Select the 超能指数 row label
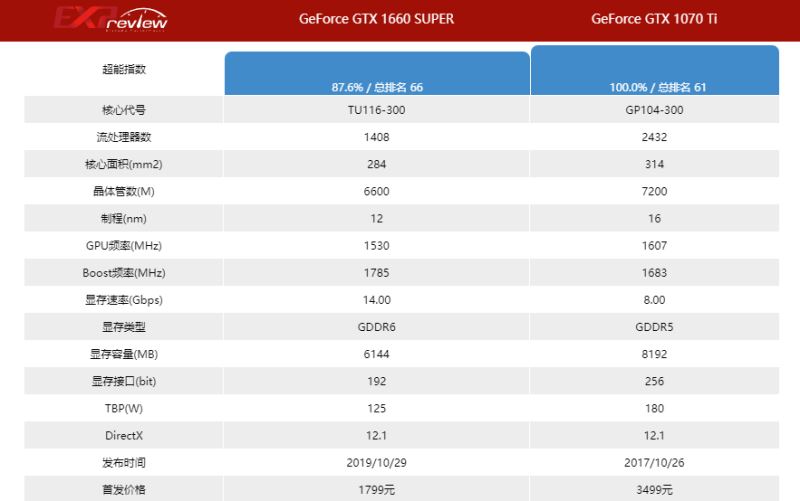 124,69
